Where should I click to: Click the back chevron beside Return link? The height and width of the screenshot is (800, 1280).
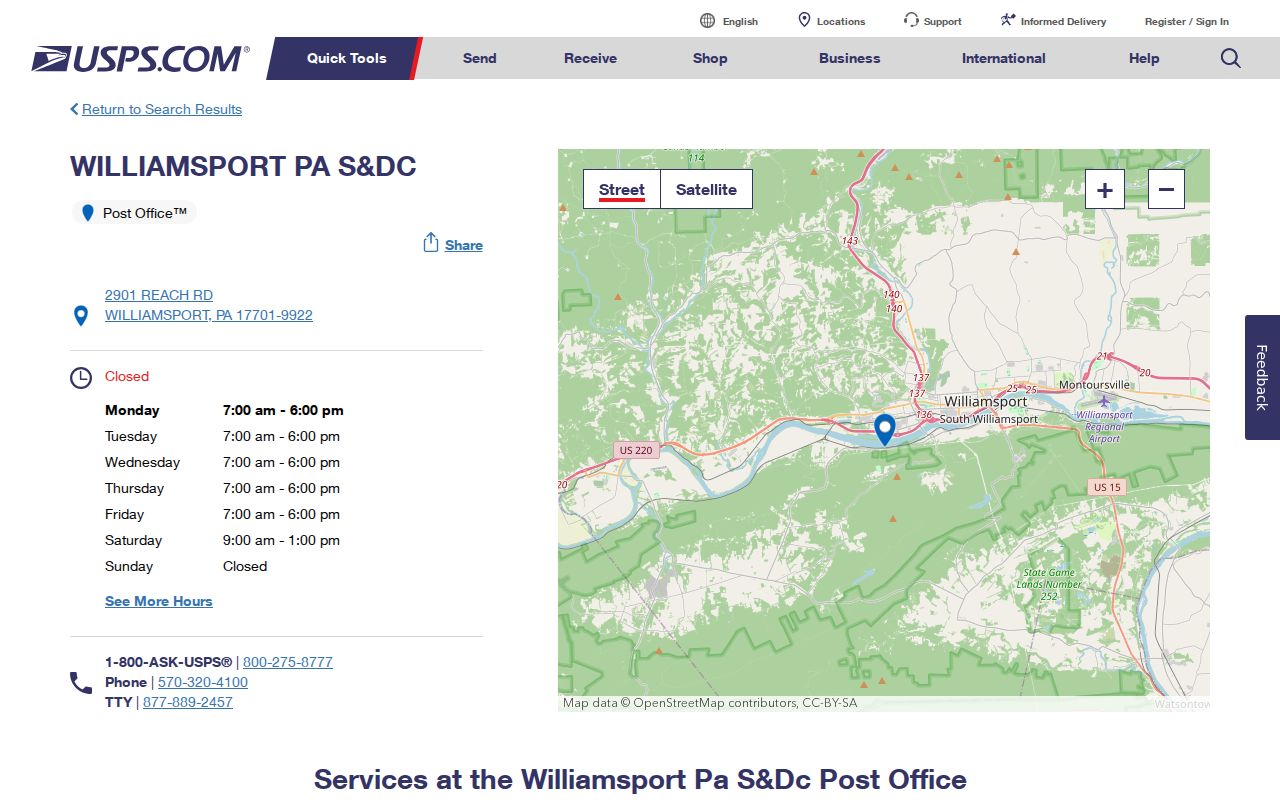click(74, 109)
